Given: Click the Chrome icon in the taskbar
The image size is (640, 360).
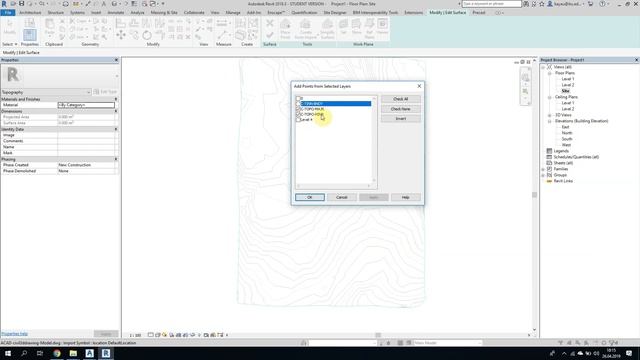Looking at the screenshot, I should (x=57, y=353).
